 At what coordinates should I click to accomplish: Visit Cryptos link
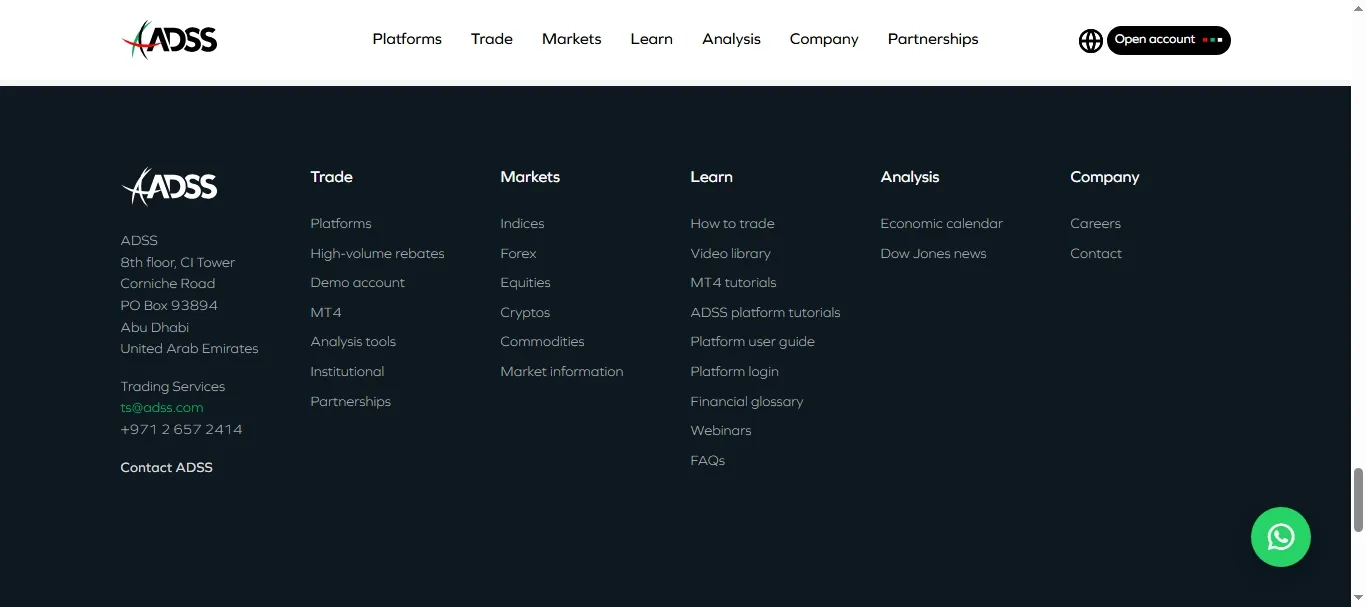pyautogui.click(x=525, y=312)
